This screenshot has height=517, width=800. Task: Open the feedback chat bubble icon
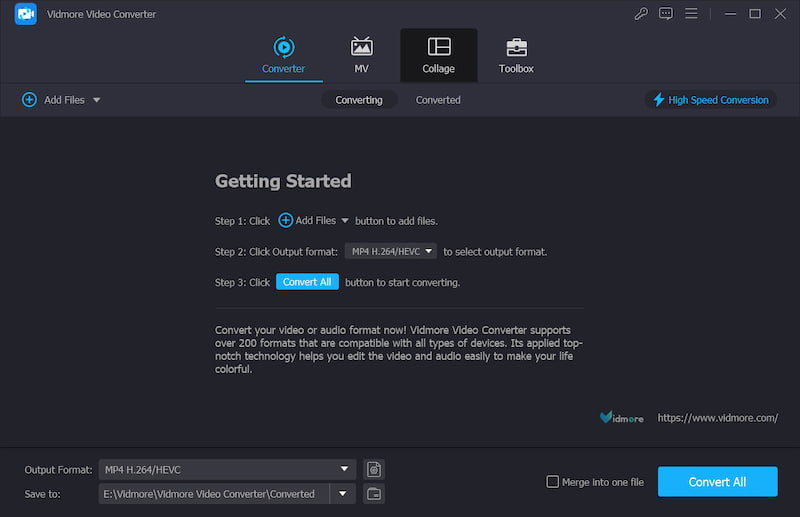tap(666, 14)
